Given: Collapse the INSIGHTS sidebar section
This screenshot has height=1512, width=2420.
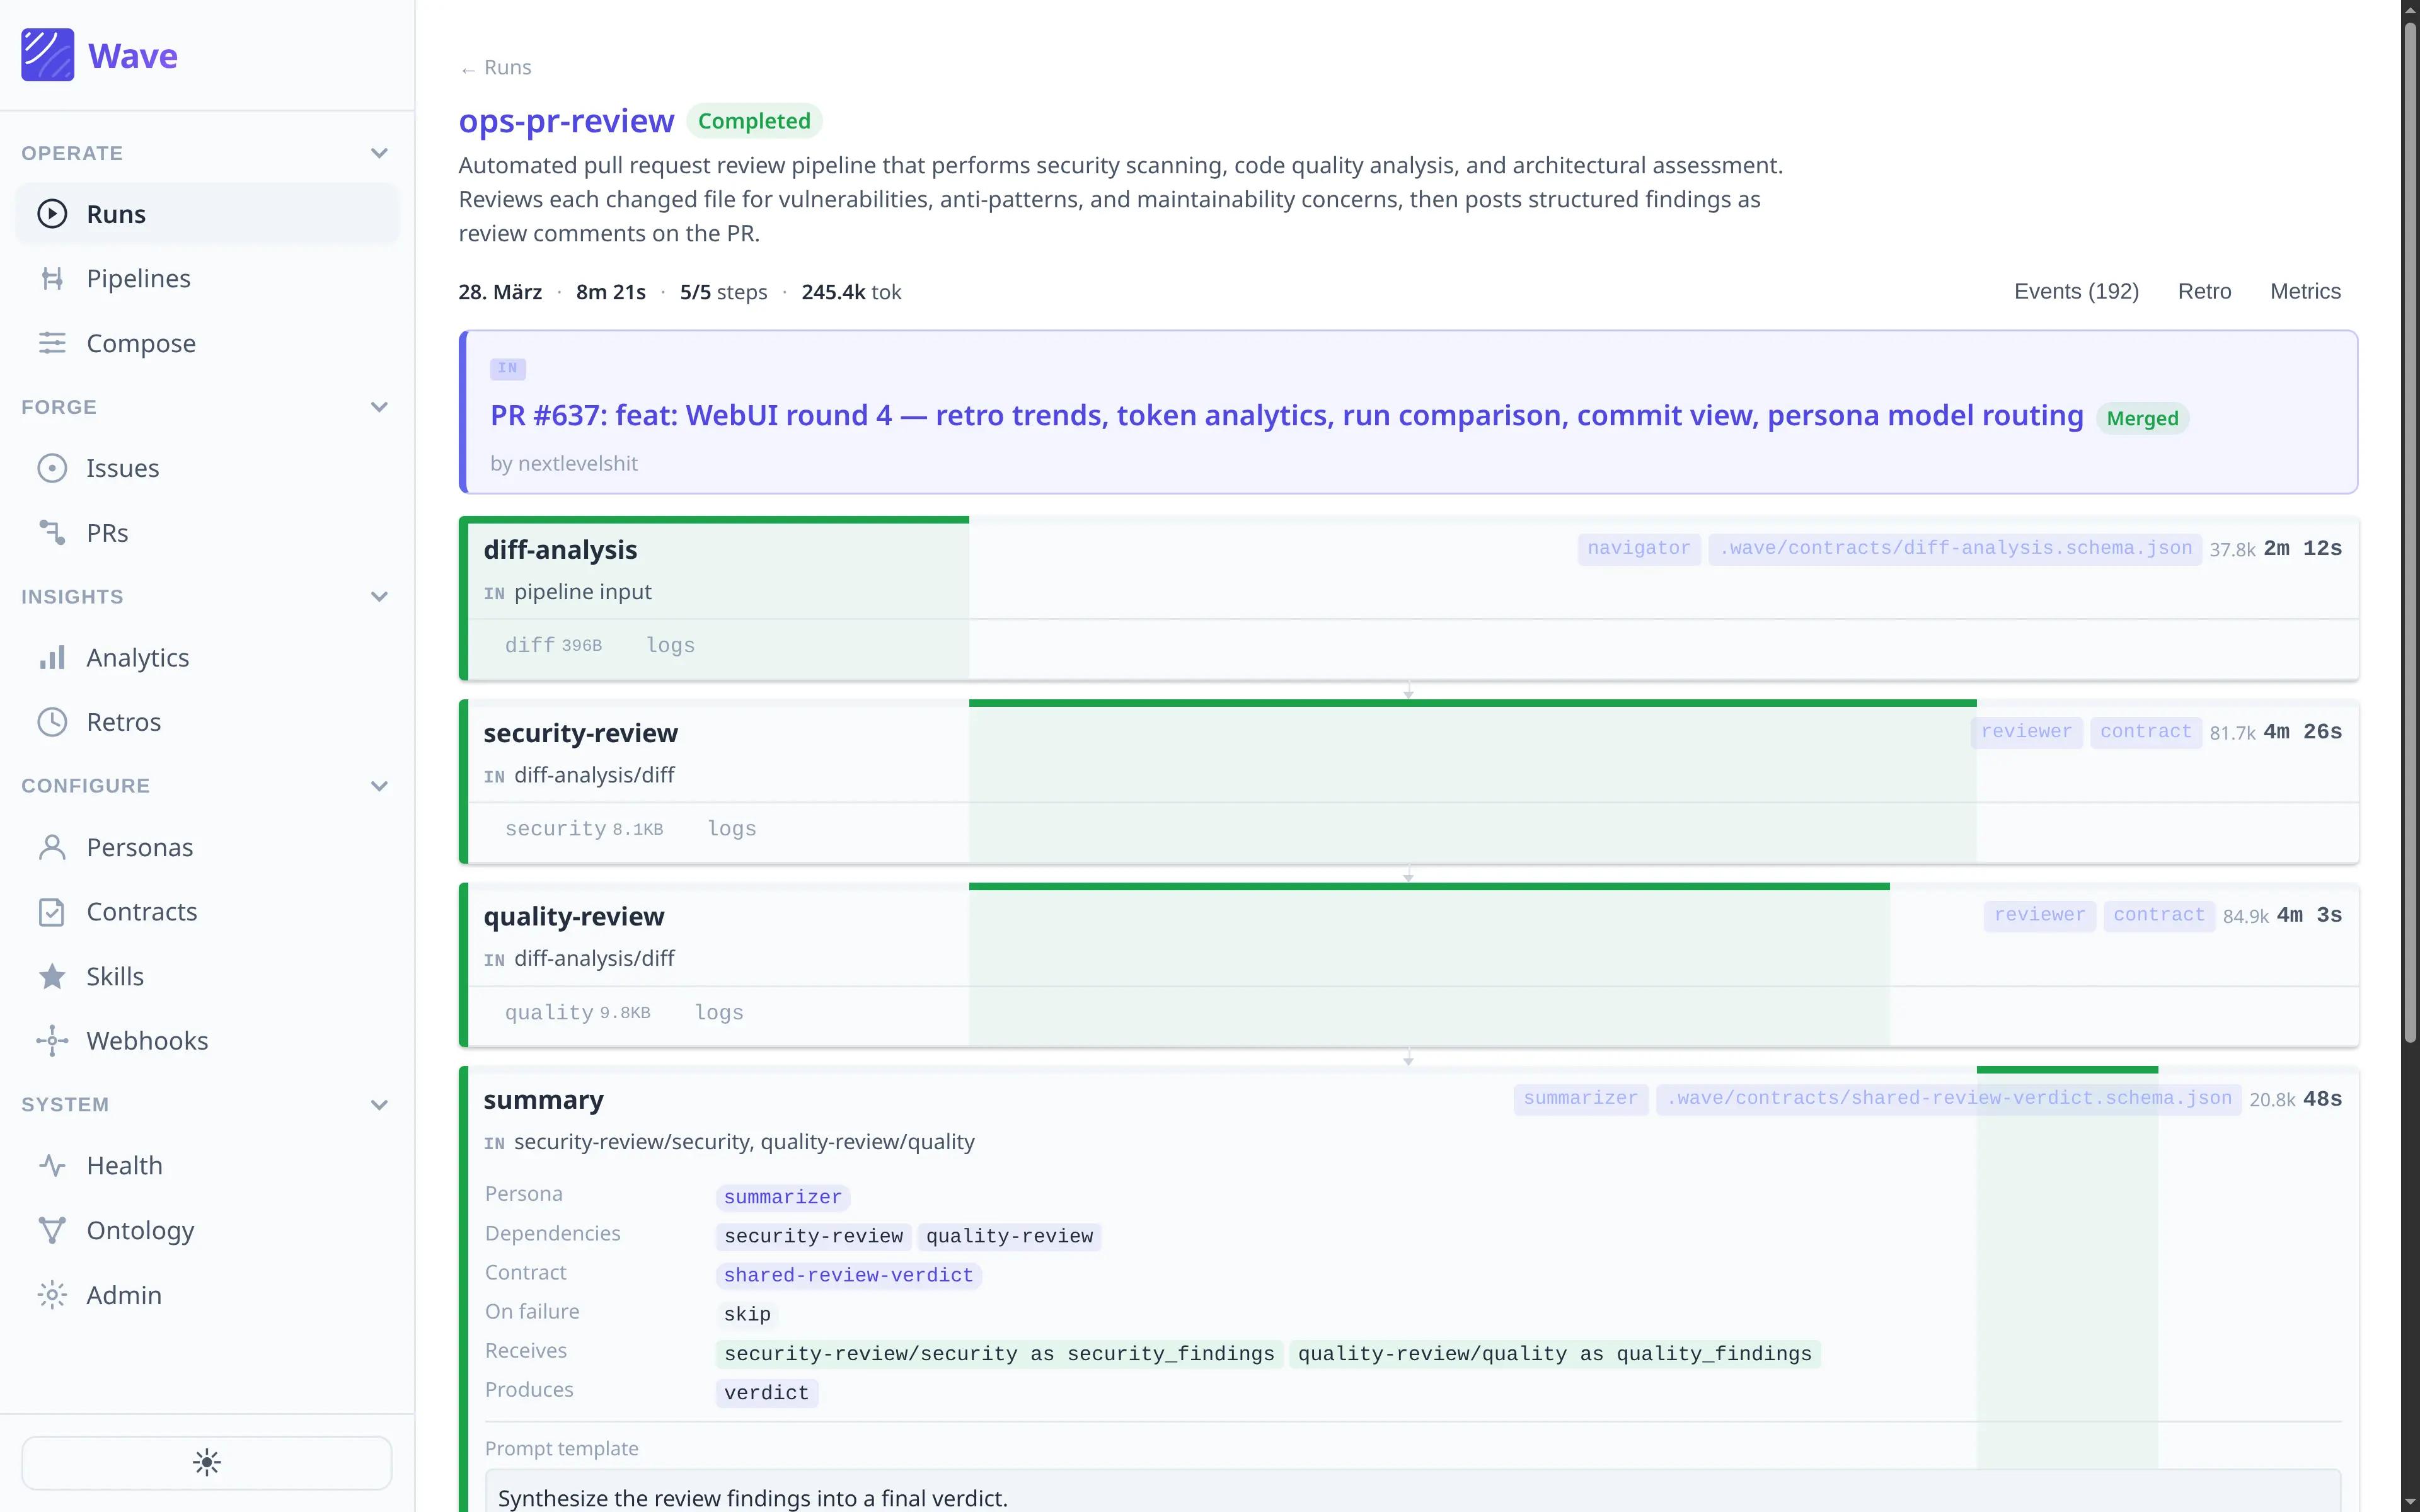Looking at the screenshot, I should click(379, 597).
